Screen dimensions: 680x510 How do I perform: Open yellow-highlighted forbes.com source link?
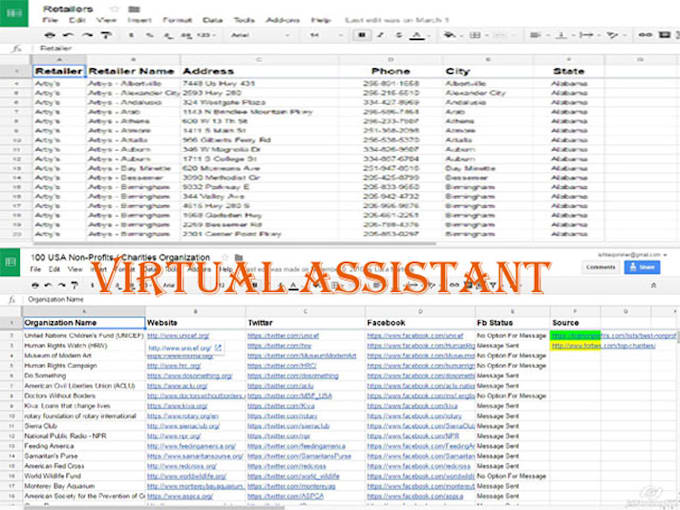point(604,346)
